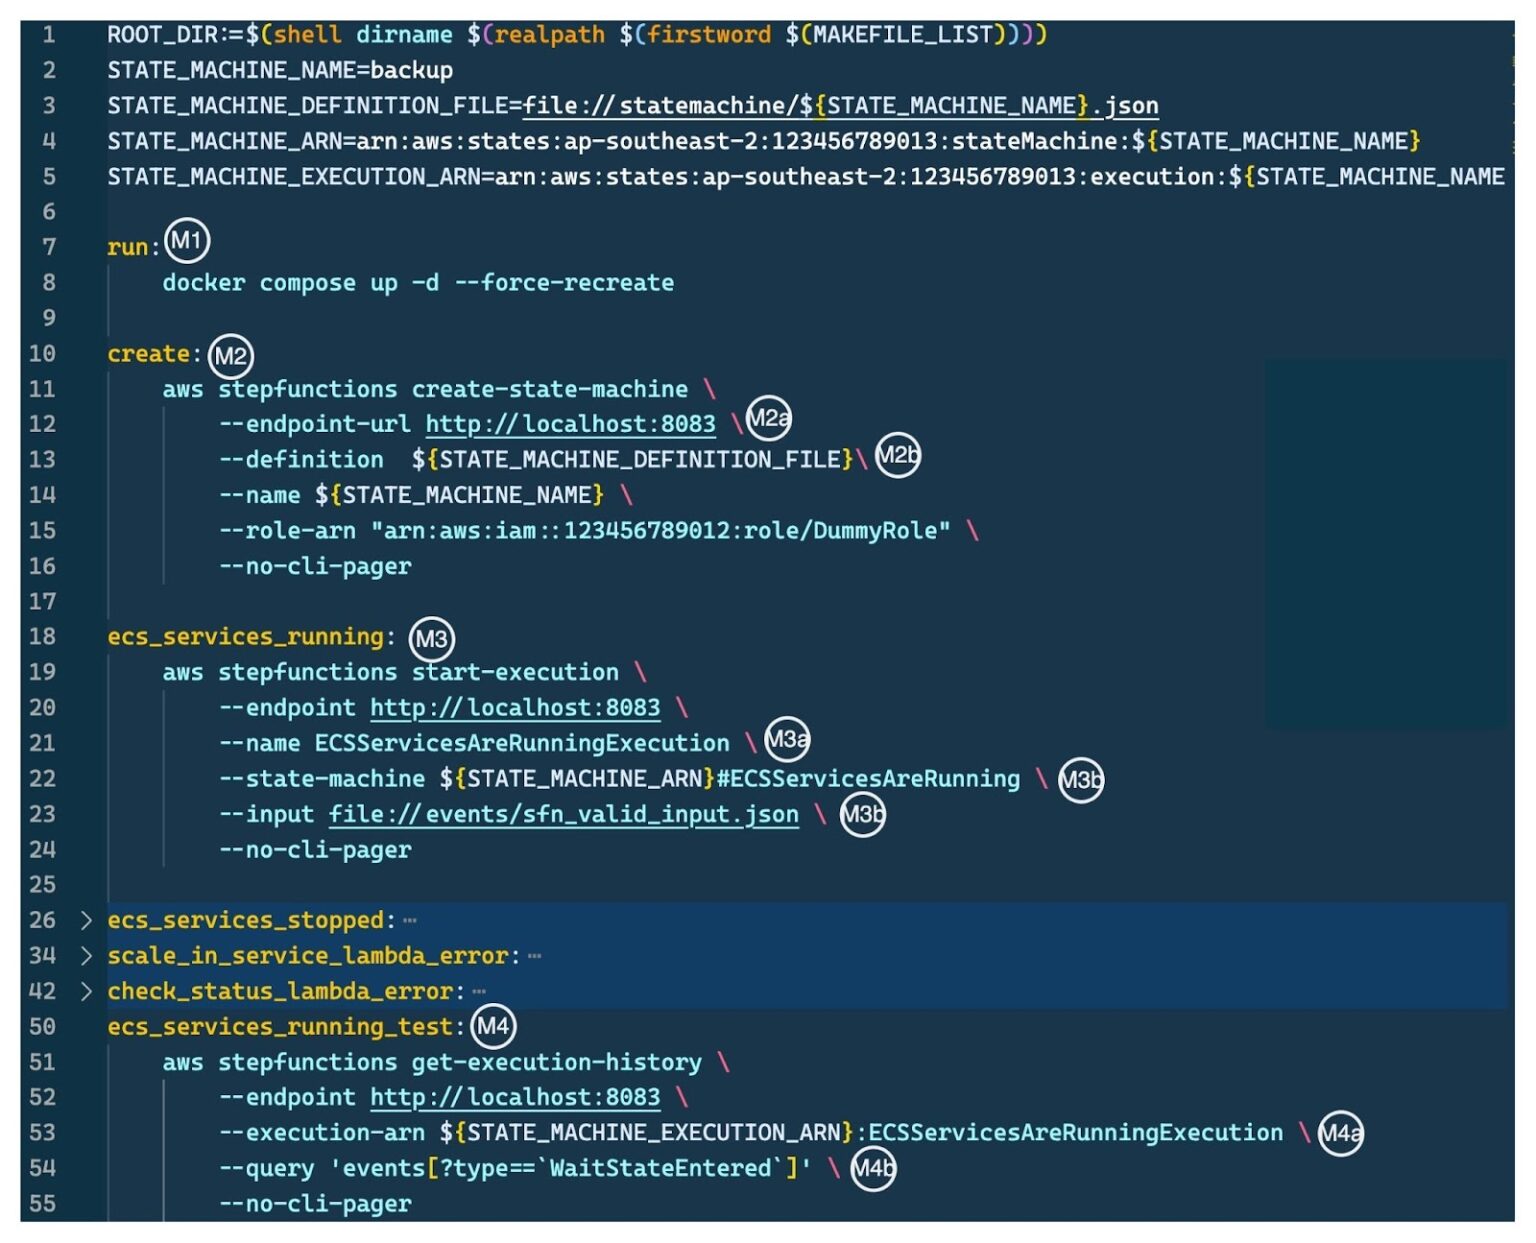Open the file://statemachine definition link on line 3

[x=841, y=106]
